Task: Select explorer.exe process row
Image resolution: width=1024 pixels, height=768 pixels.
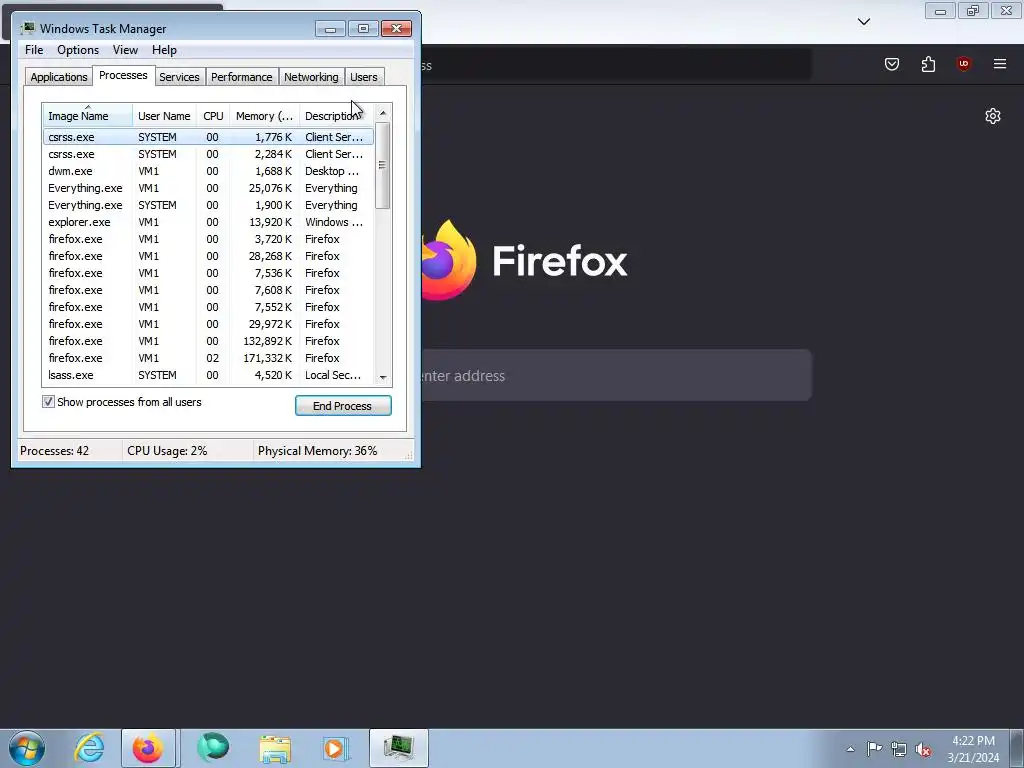Action: [208, 222]
